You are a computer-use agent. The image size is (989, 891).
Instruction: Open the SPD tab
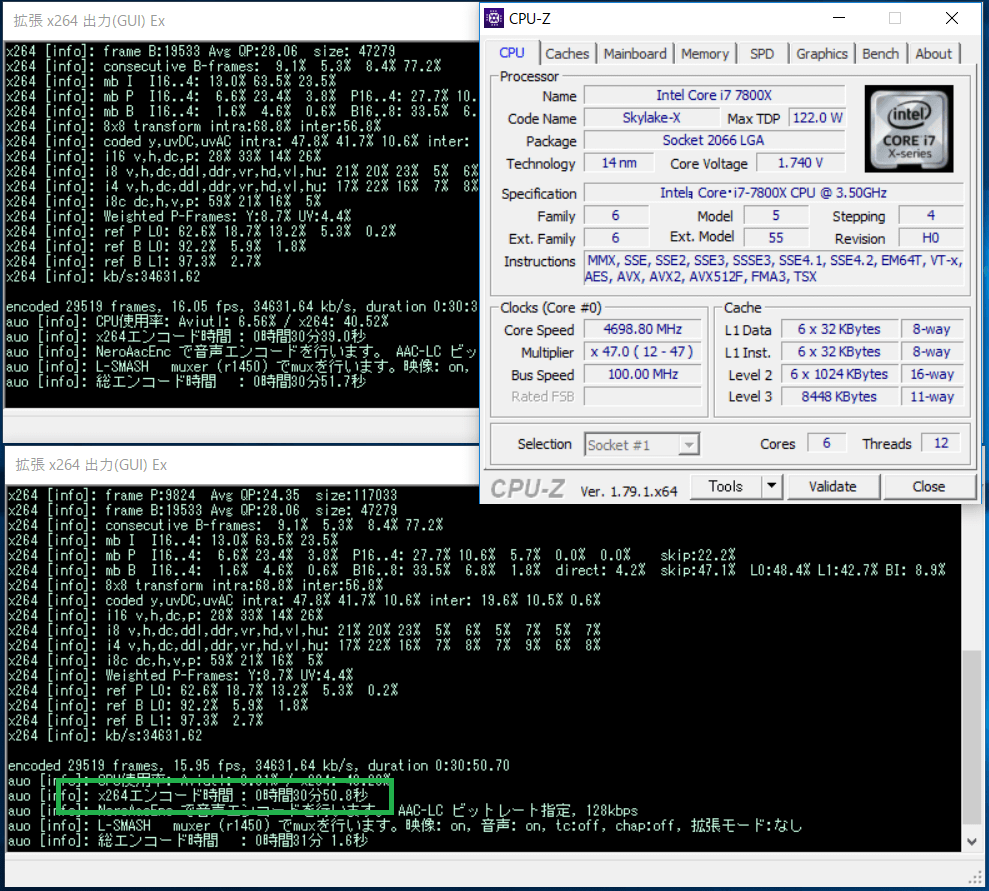pyautogui.click(x=762, y=54)
